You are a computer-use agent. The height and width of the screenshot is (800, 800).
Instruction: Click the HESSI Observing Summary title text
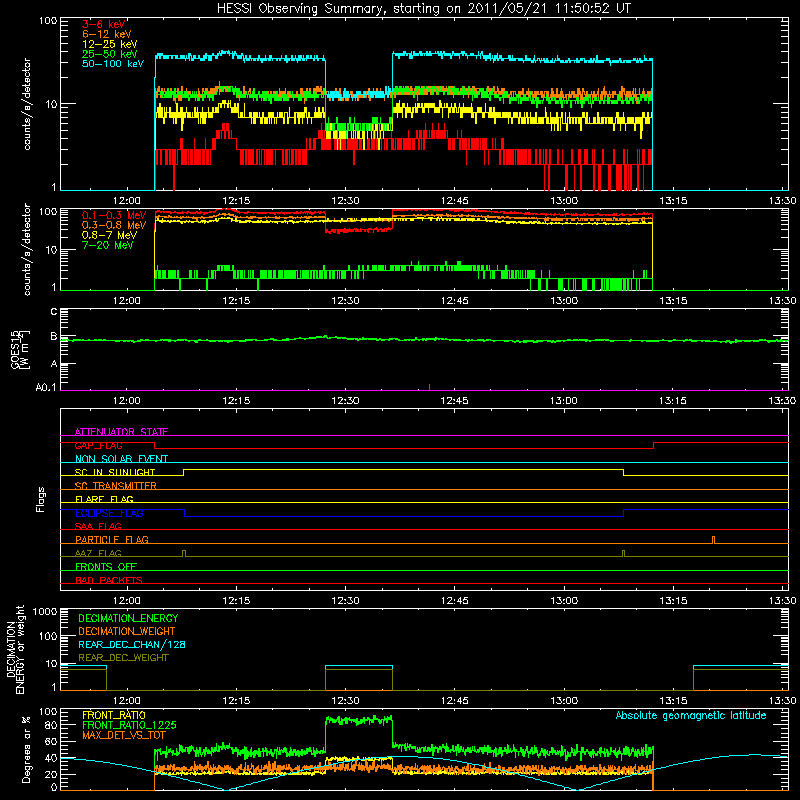pyautogui.click(x=423, y=9)
